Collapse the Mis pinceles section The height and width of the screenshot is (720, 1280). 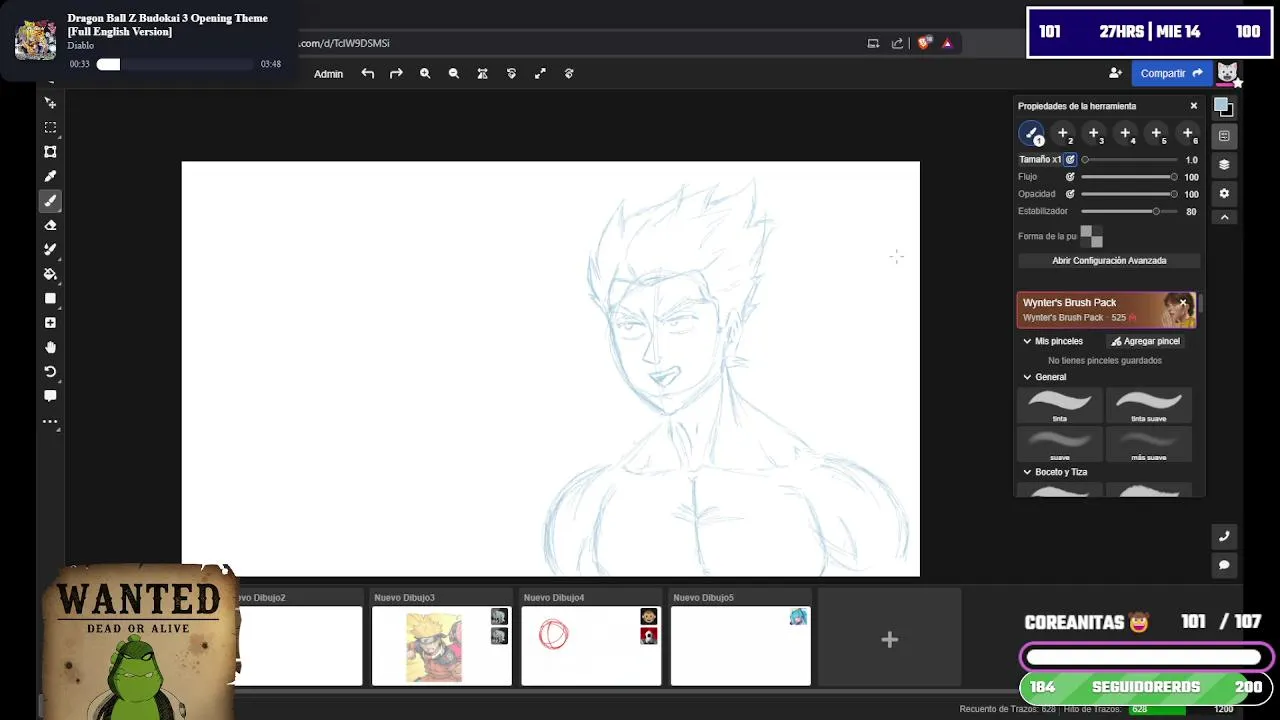[x=1027, y=341]
